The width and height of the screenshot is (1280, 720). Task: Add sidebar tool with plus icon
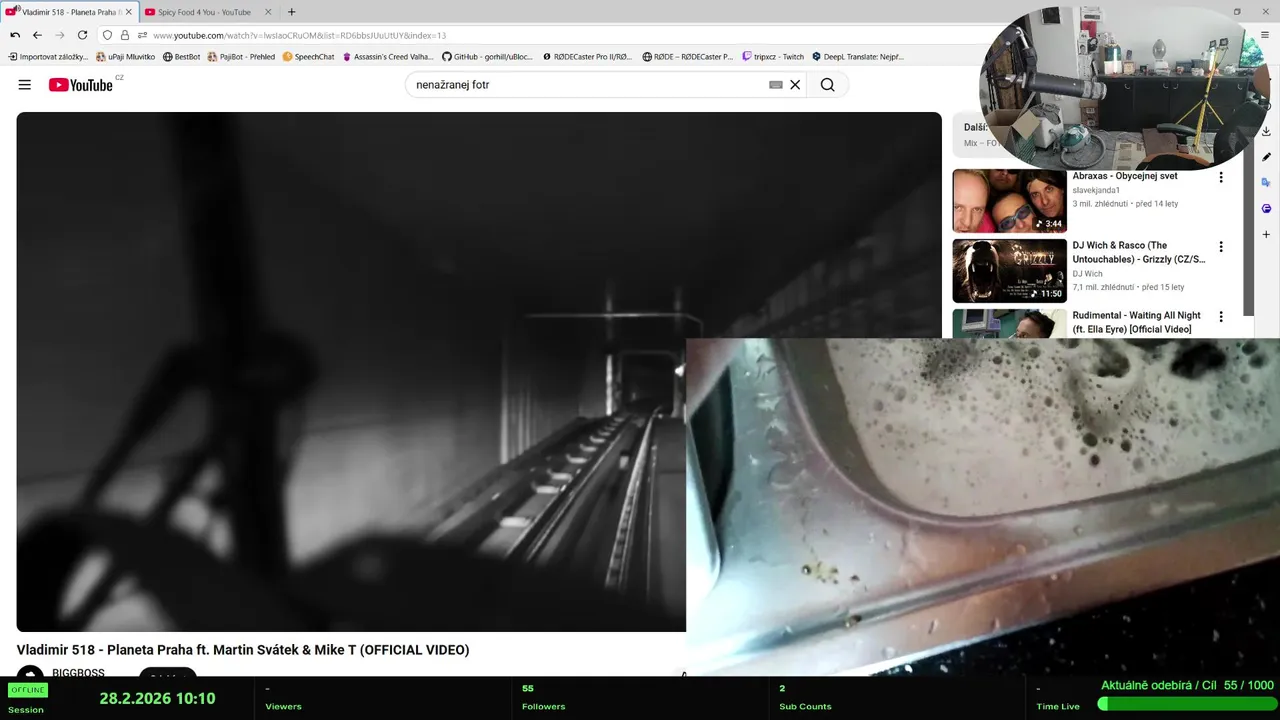[1266, 235]
